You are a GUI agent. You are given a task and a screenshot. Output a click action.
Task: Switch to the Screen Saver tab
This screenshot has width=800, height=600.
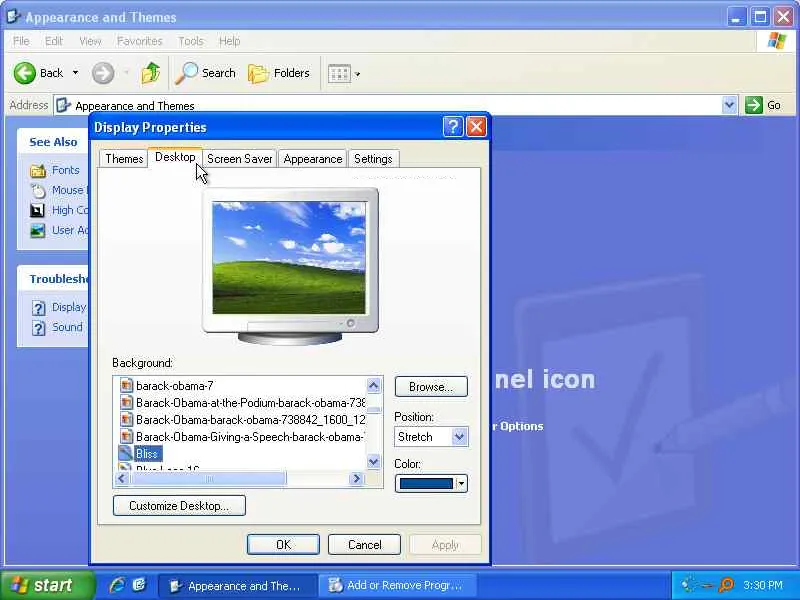tap(239, 159)
